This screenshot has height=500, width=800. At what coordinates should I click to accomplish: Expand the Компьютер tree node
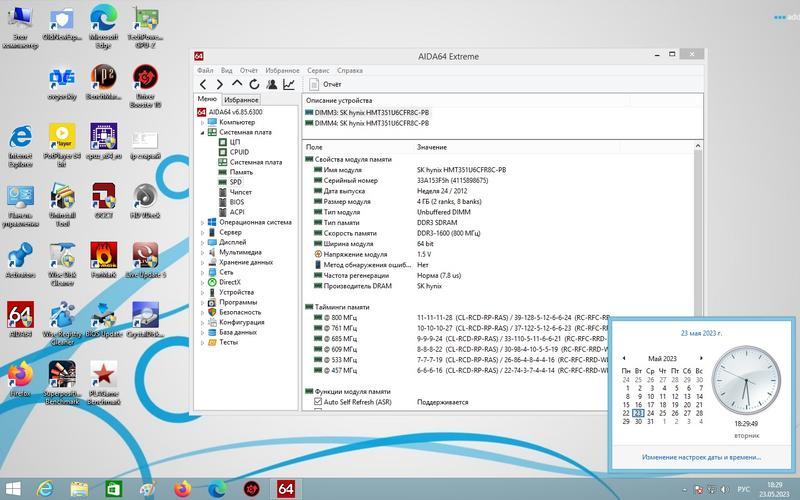(x=202, y=122)
